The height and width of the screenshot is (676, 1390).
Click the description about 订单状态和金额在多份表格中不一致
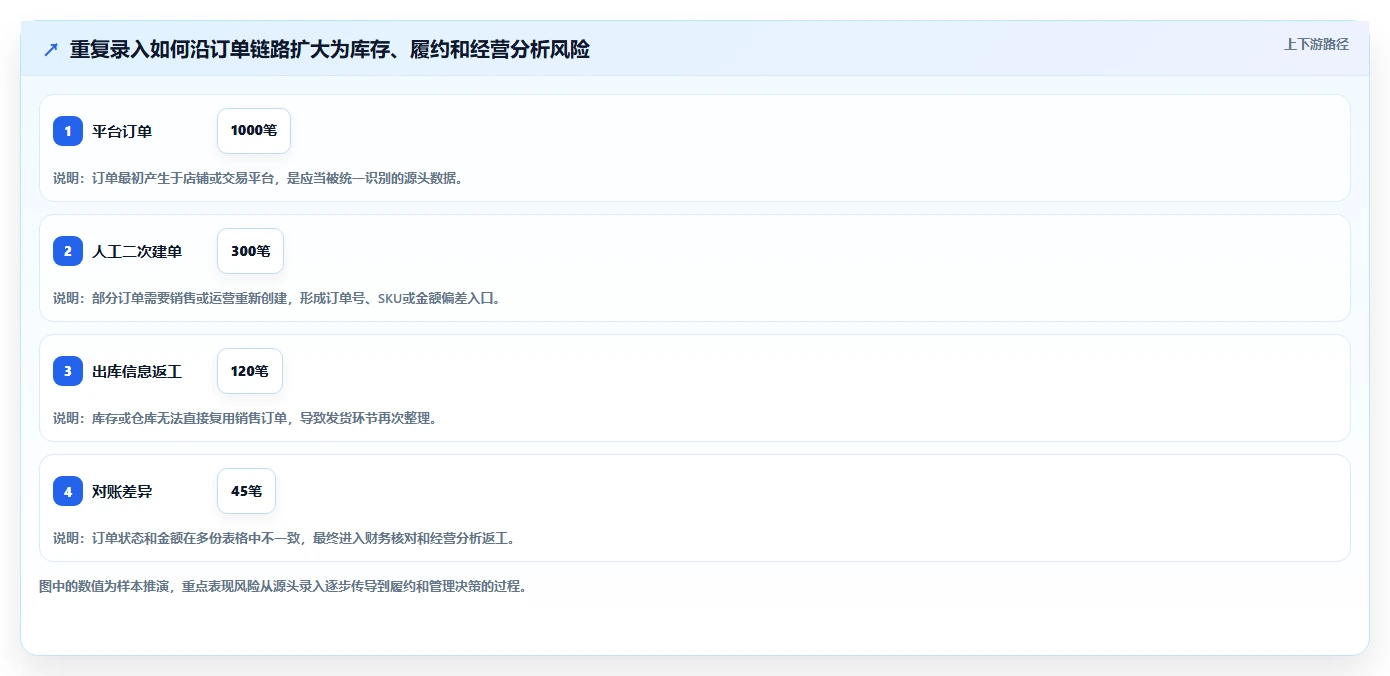point(284,538)
